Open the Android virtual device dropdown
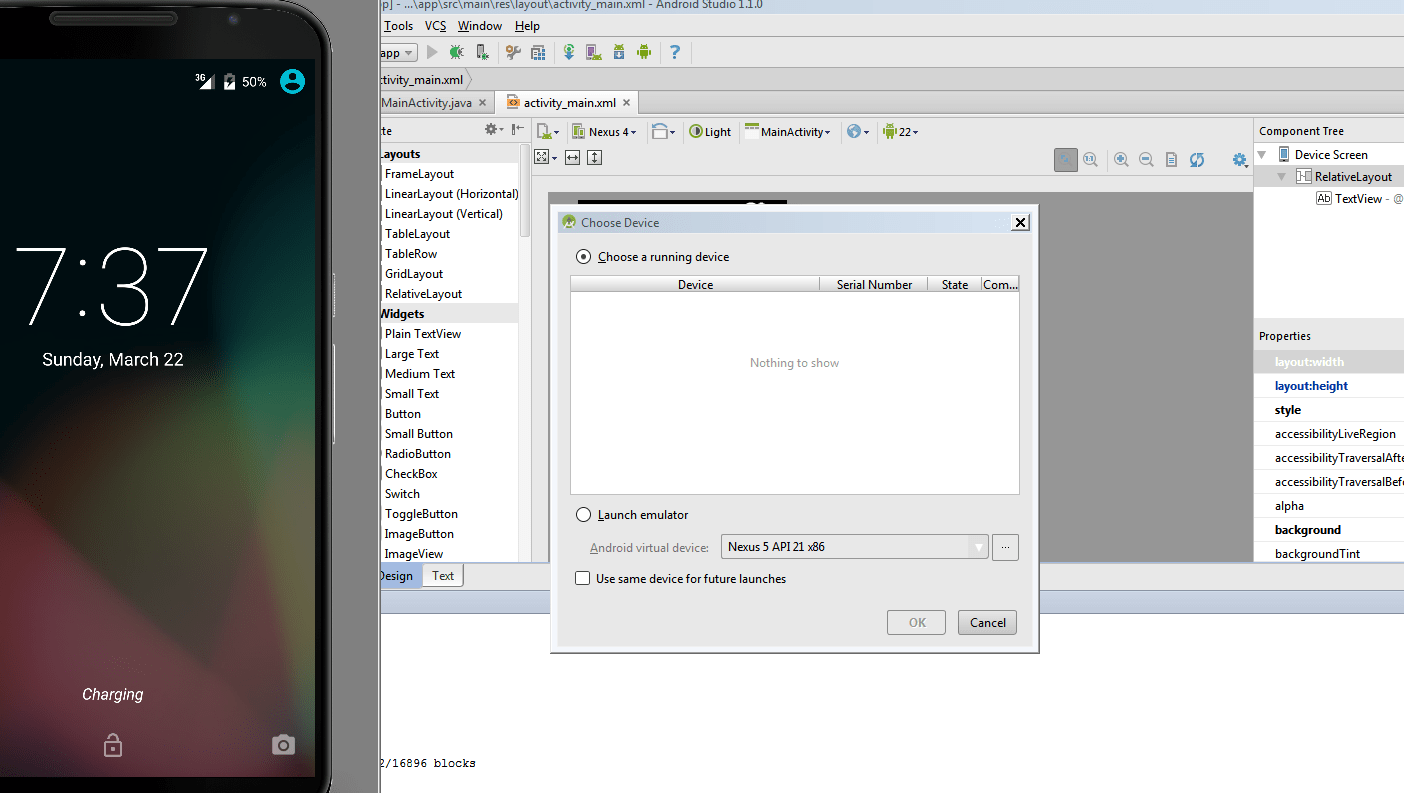The image size is (1404, 793). tap(977, 547)
